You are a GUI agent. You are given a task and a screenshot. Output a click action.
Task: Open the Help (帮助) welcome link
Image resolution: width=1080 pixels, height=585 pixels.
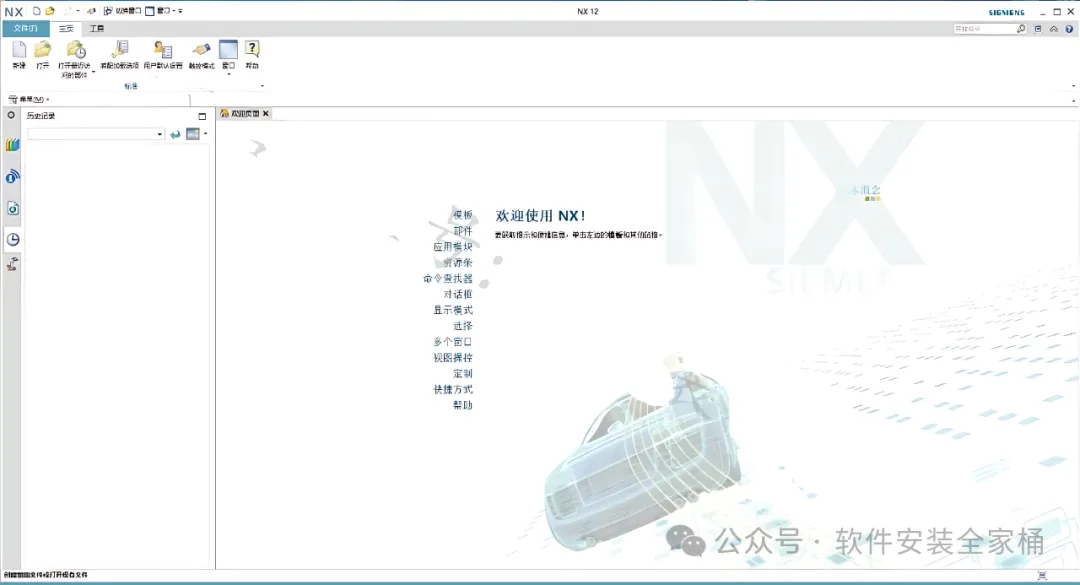463,405
